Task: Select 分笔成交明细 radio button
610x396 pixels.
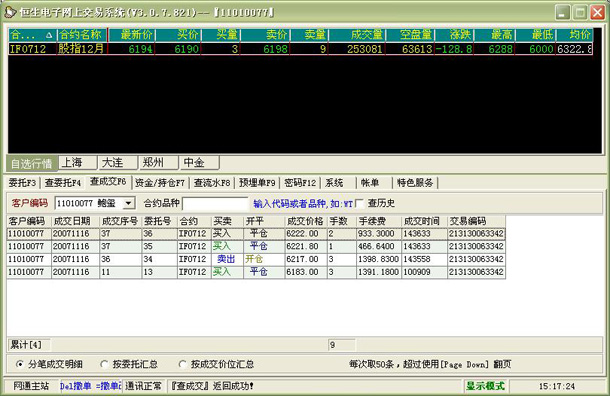Action: tap(19, 364)
